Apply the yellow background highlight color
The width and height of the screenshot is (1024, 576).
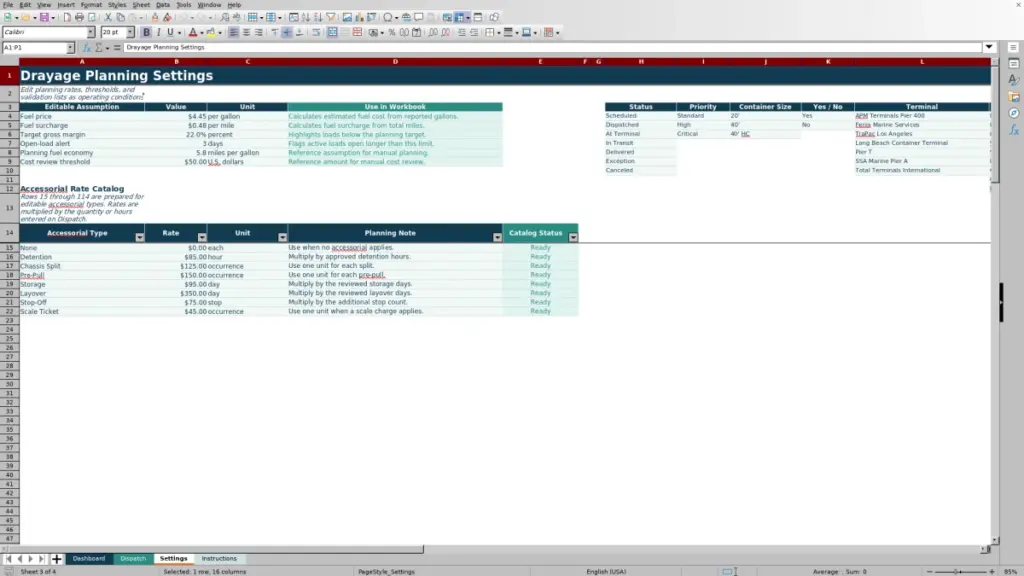pos(211,33)
